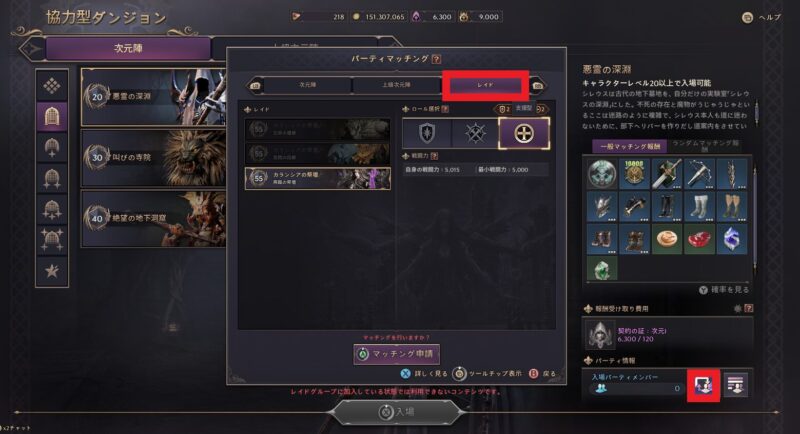The image size is (800, 434).
Task: Click the diamond cluster sidebar category icon
Action: [x=52, y=86]
